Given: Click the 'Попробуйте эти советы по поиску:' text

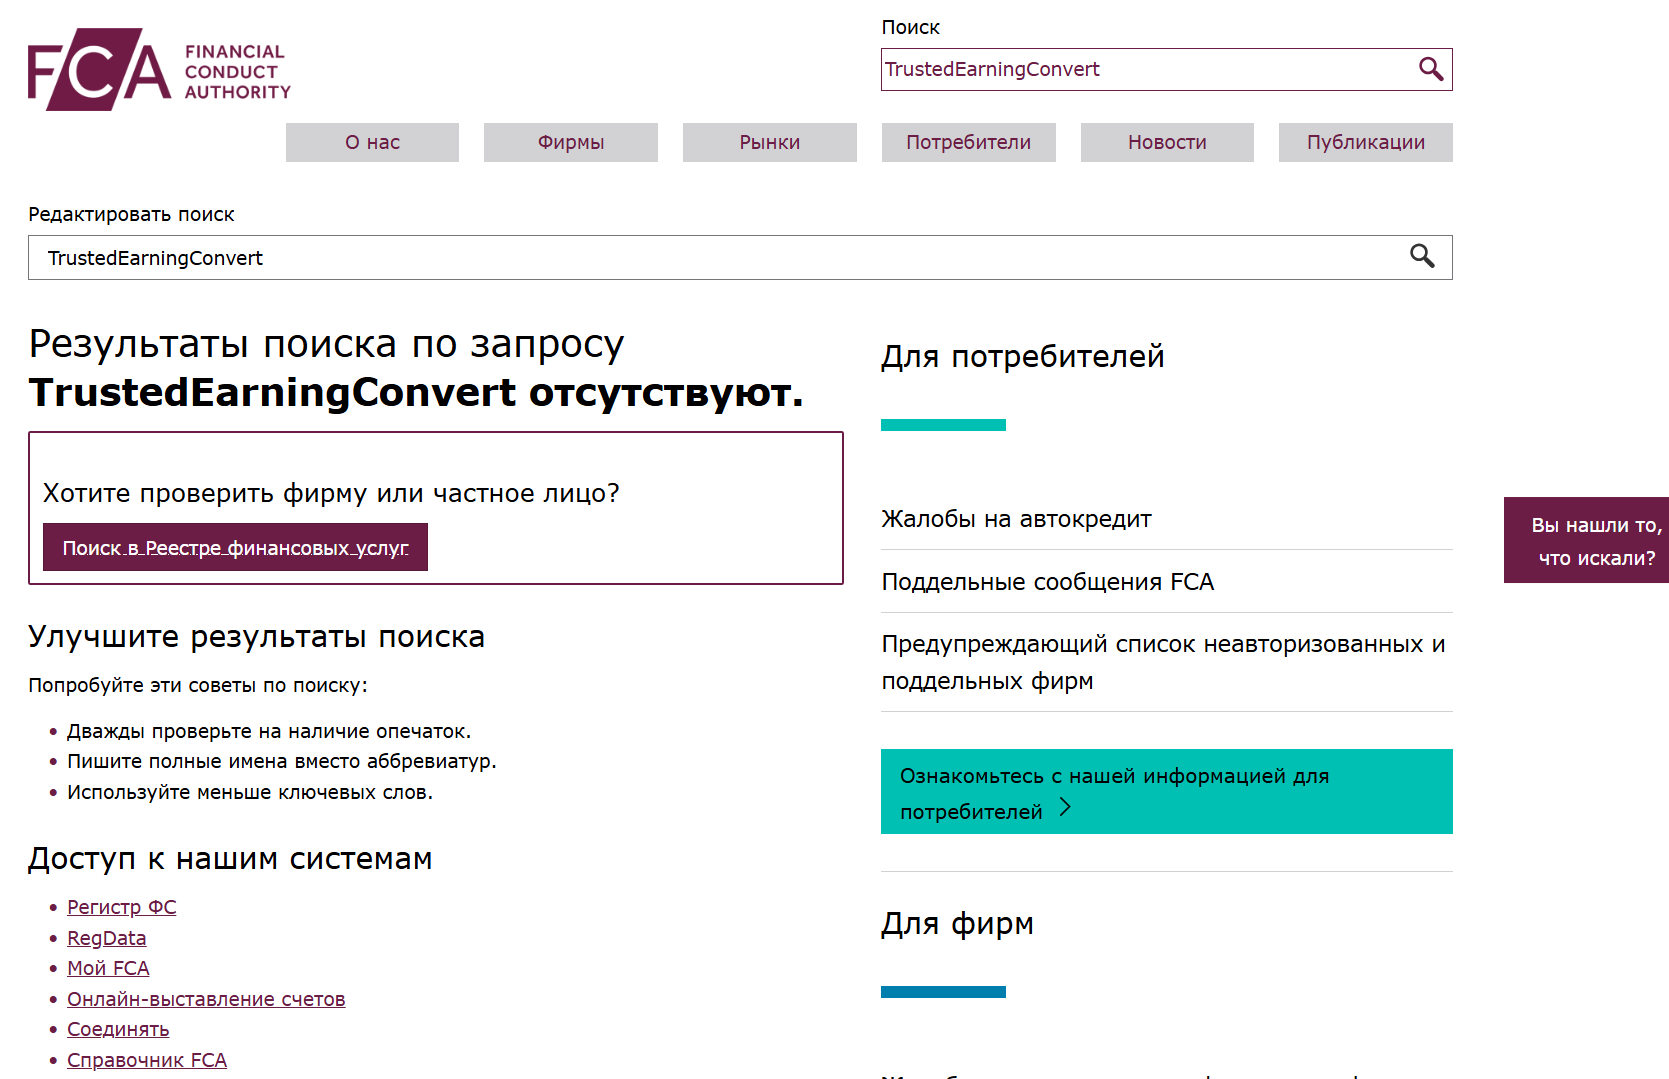Looking at the screenshot, I should [x=198, y=685].
